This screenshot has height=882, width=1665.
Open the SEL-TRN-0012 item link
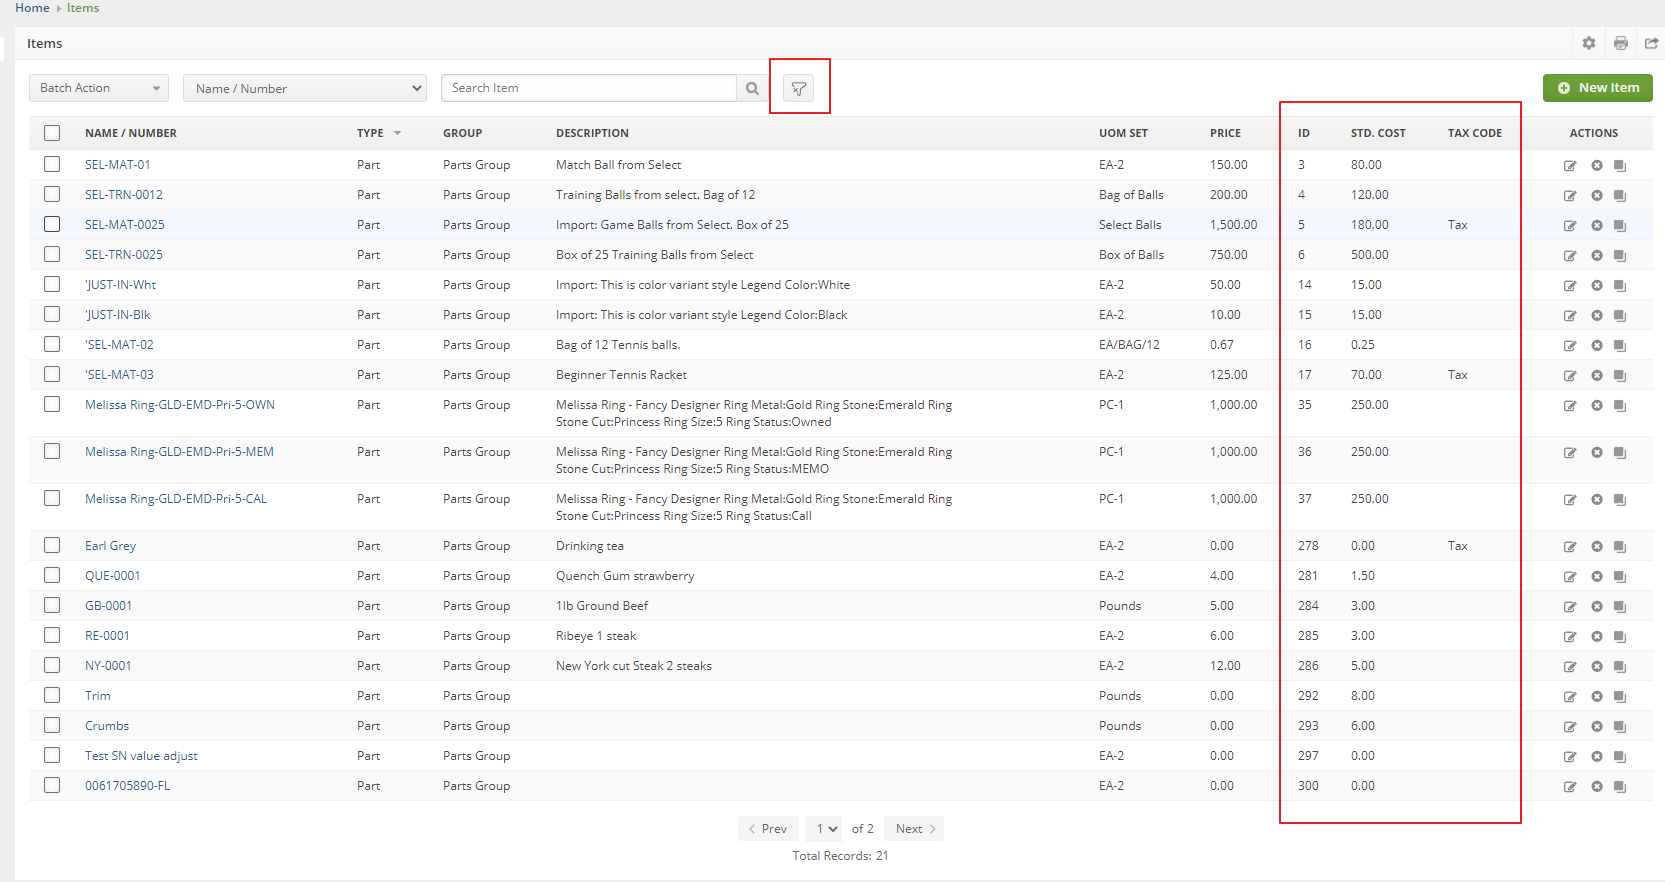(124, 195)
